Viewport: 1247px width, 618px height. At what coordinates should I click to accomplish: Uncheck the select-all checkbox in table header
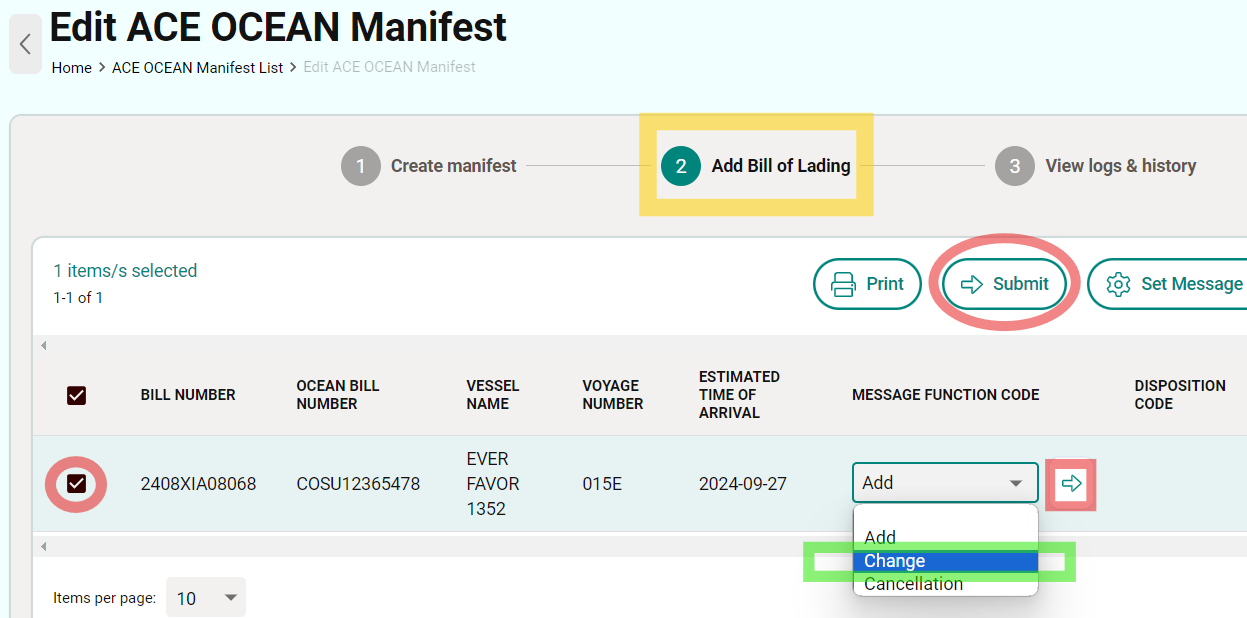pyautogui.click(x=76, y=395)
